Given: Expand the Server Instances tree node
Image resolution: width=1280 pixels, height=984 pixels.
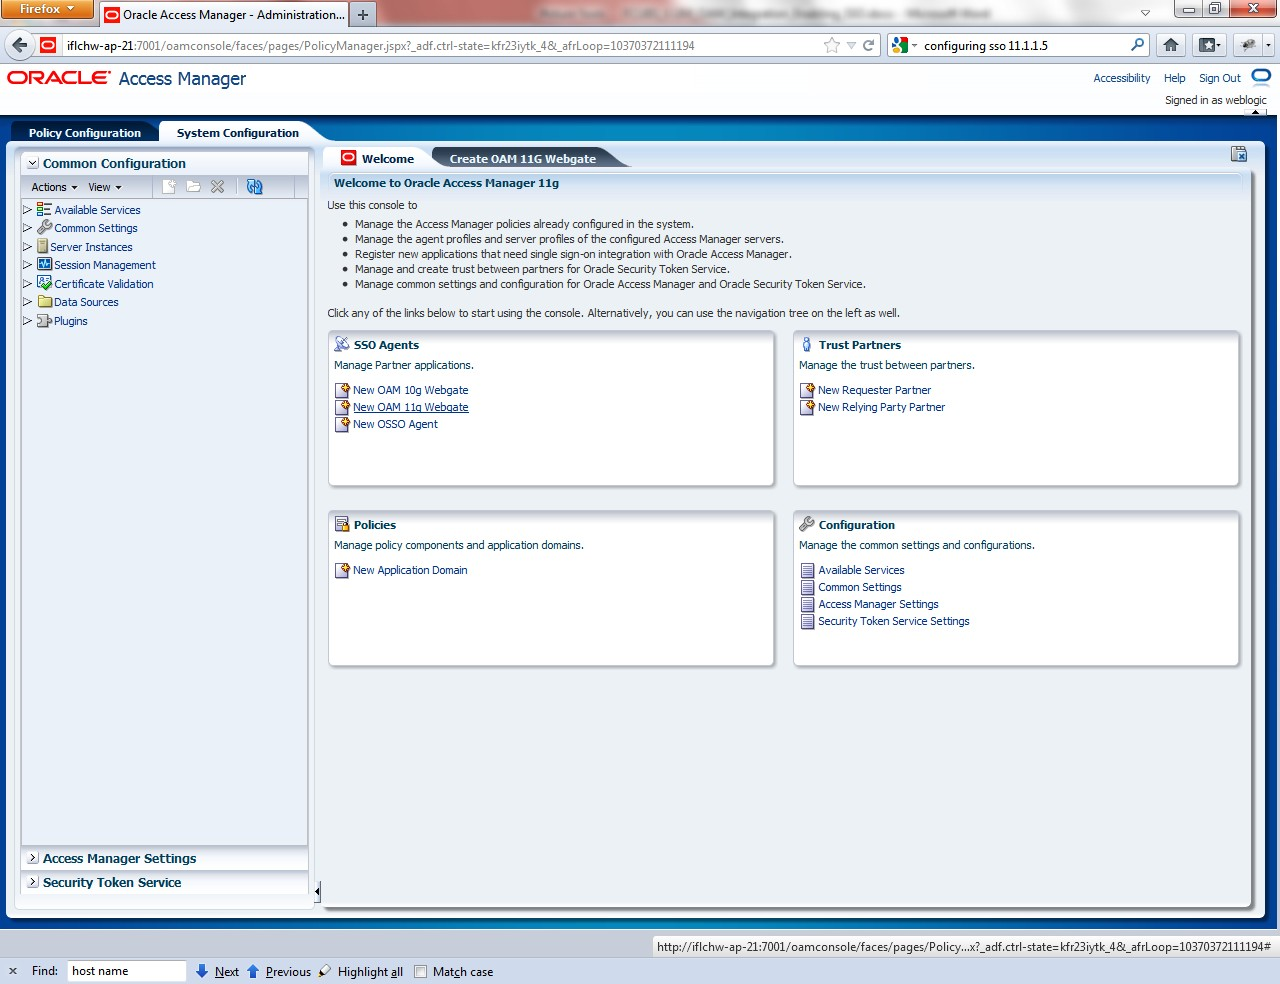Looking at the screenshot, I should 27,246.
